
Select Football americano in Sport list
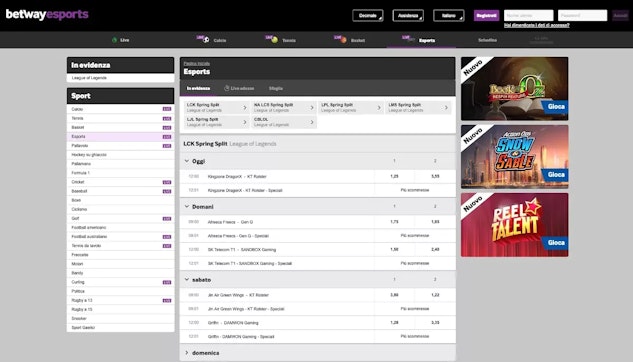120,228
